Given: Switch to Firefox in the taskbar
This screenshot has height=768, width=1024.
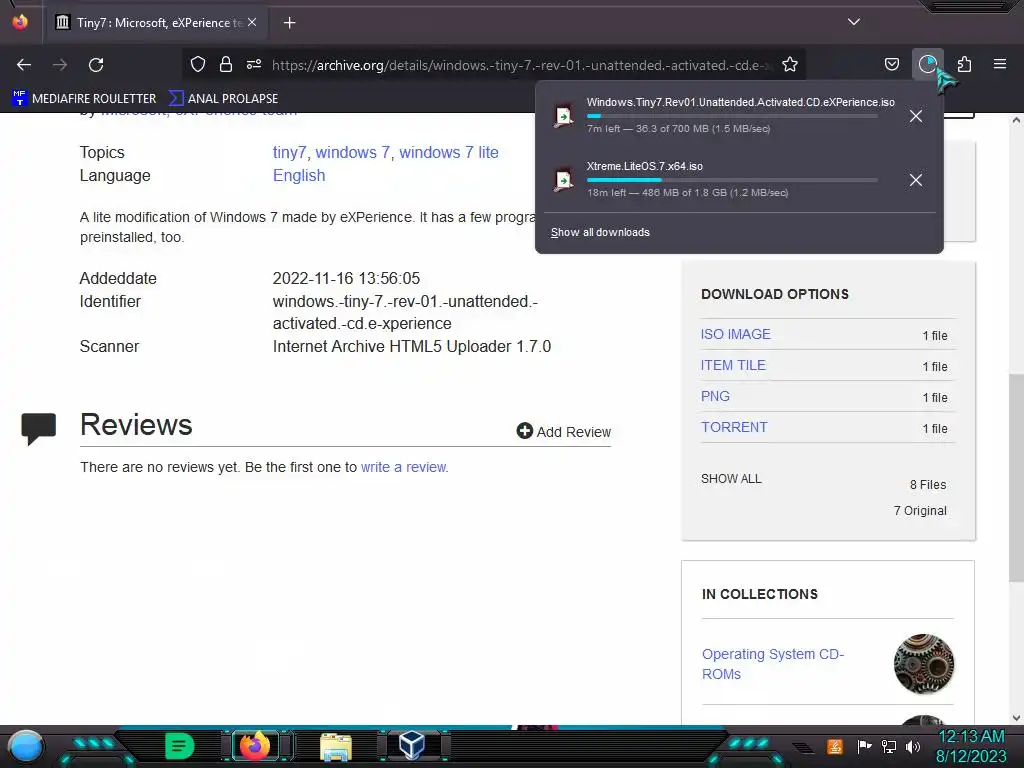Looking at the screenshot, I should pyautogui.click(x=255, y=745).
